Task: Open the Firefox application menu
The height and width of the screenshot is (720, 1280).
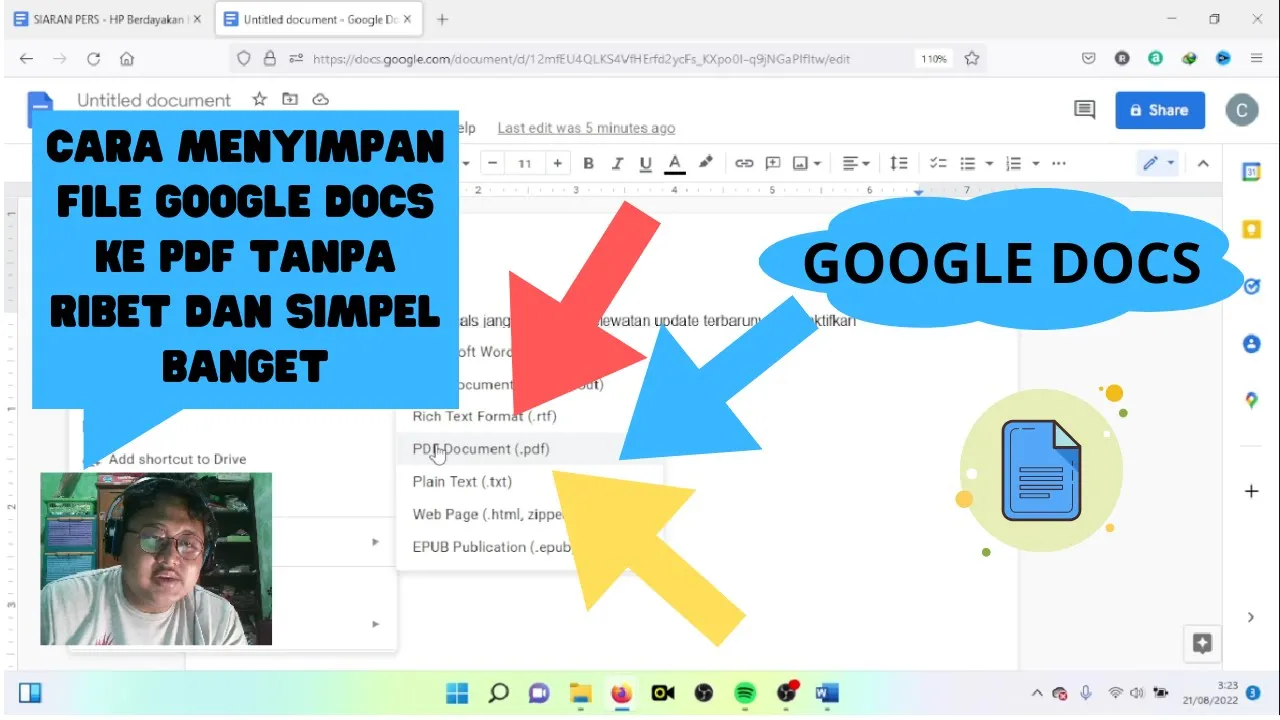Action: tap(1256, 59)
